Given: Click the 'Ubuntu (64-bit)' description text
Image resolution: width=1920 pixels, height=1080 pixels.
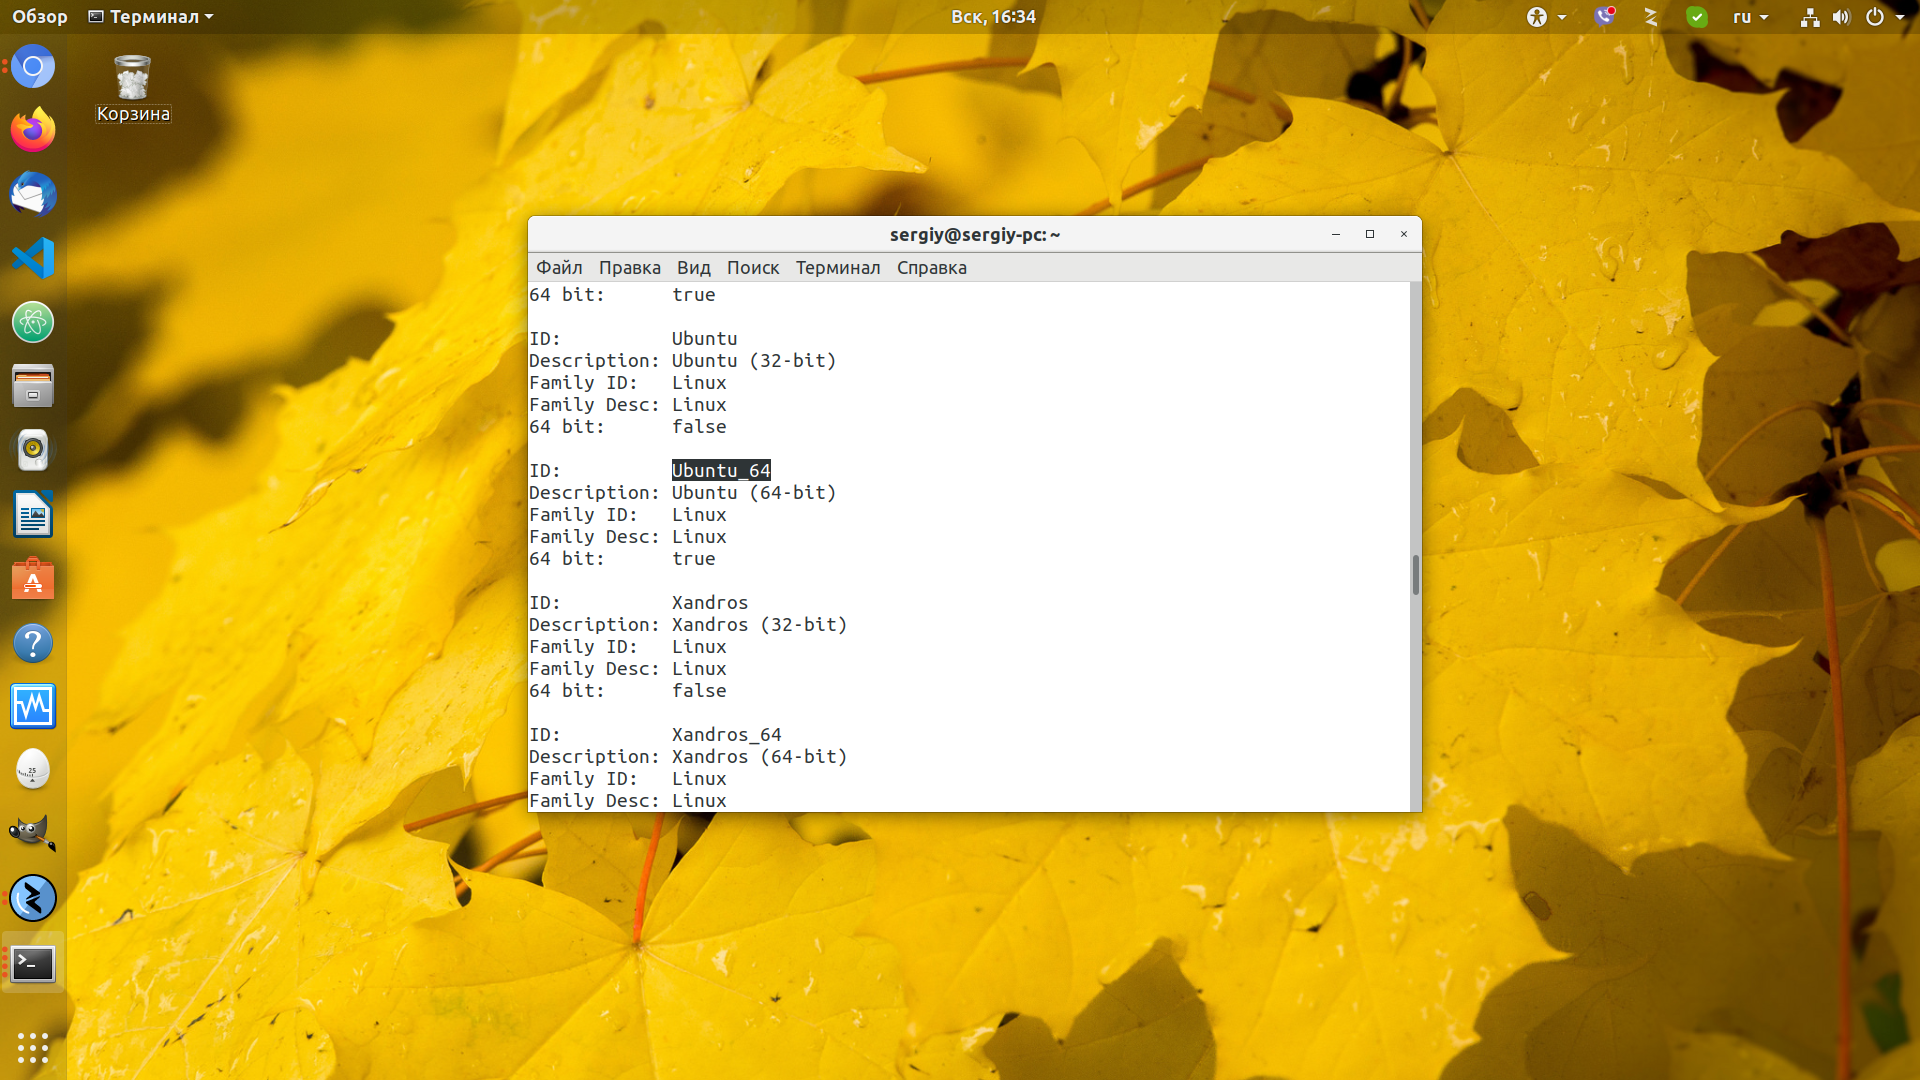Looking at the screenshot, I should [x=754, y=492].
